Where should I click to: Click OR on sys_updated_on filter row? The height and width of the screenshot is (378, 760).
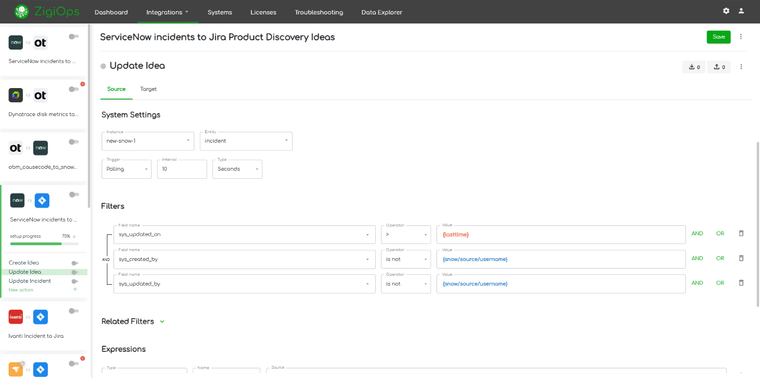tap(720, 234)
